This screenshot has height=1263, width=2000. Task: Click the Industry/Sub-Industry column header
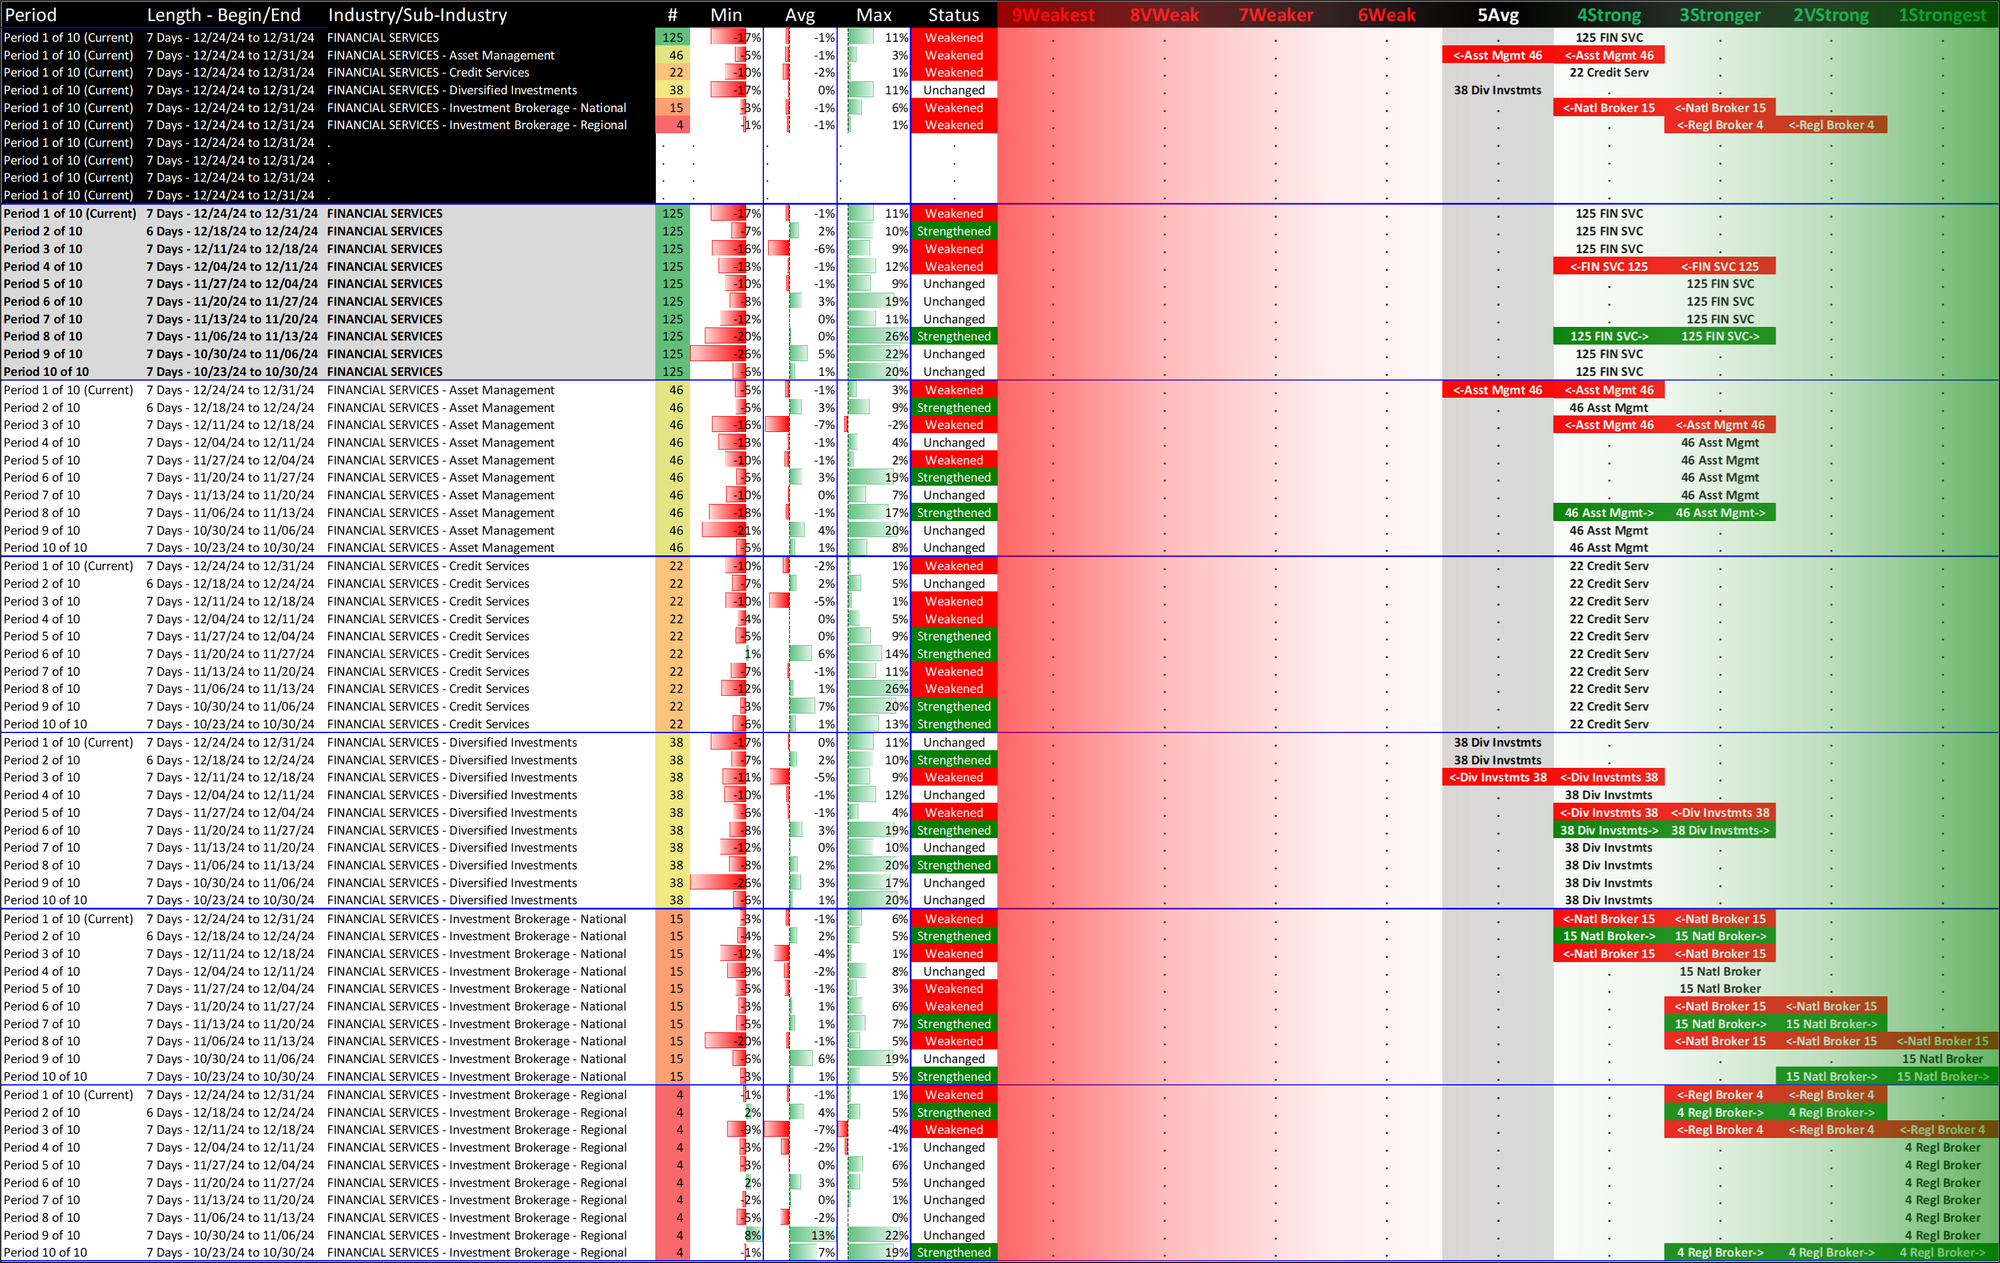pyautogui.click(x=417, y=15)
